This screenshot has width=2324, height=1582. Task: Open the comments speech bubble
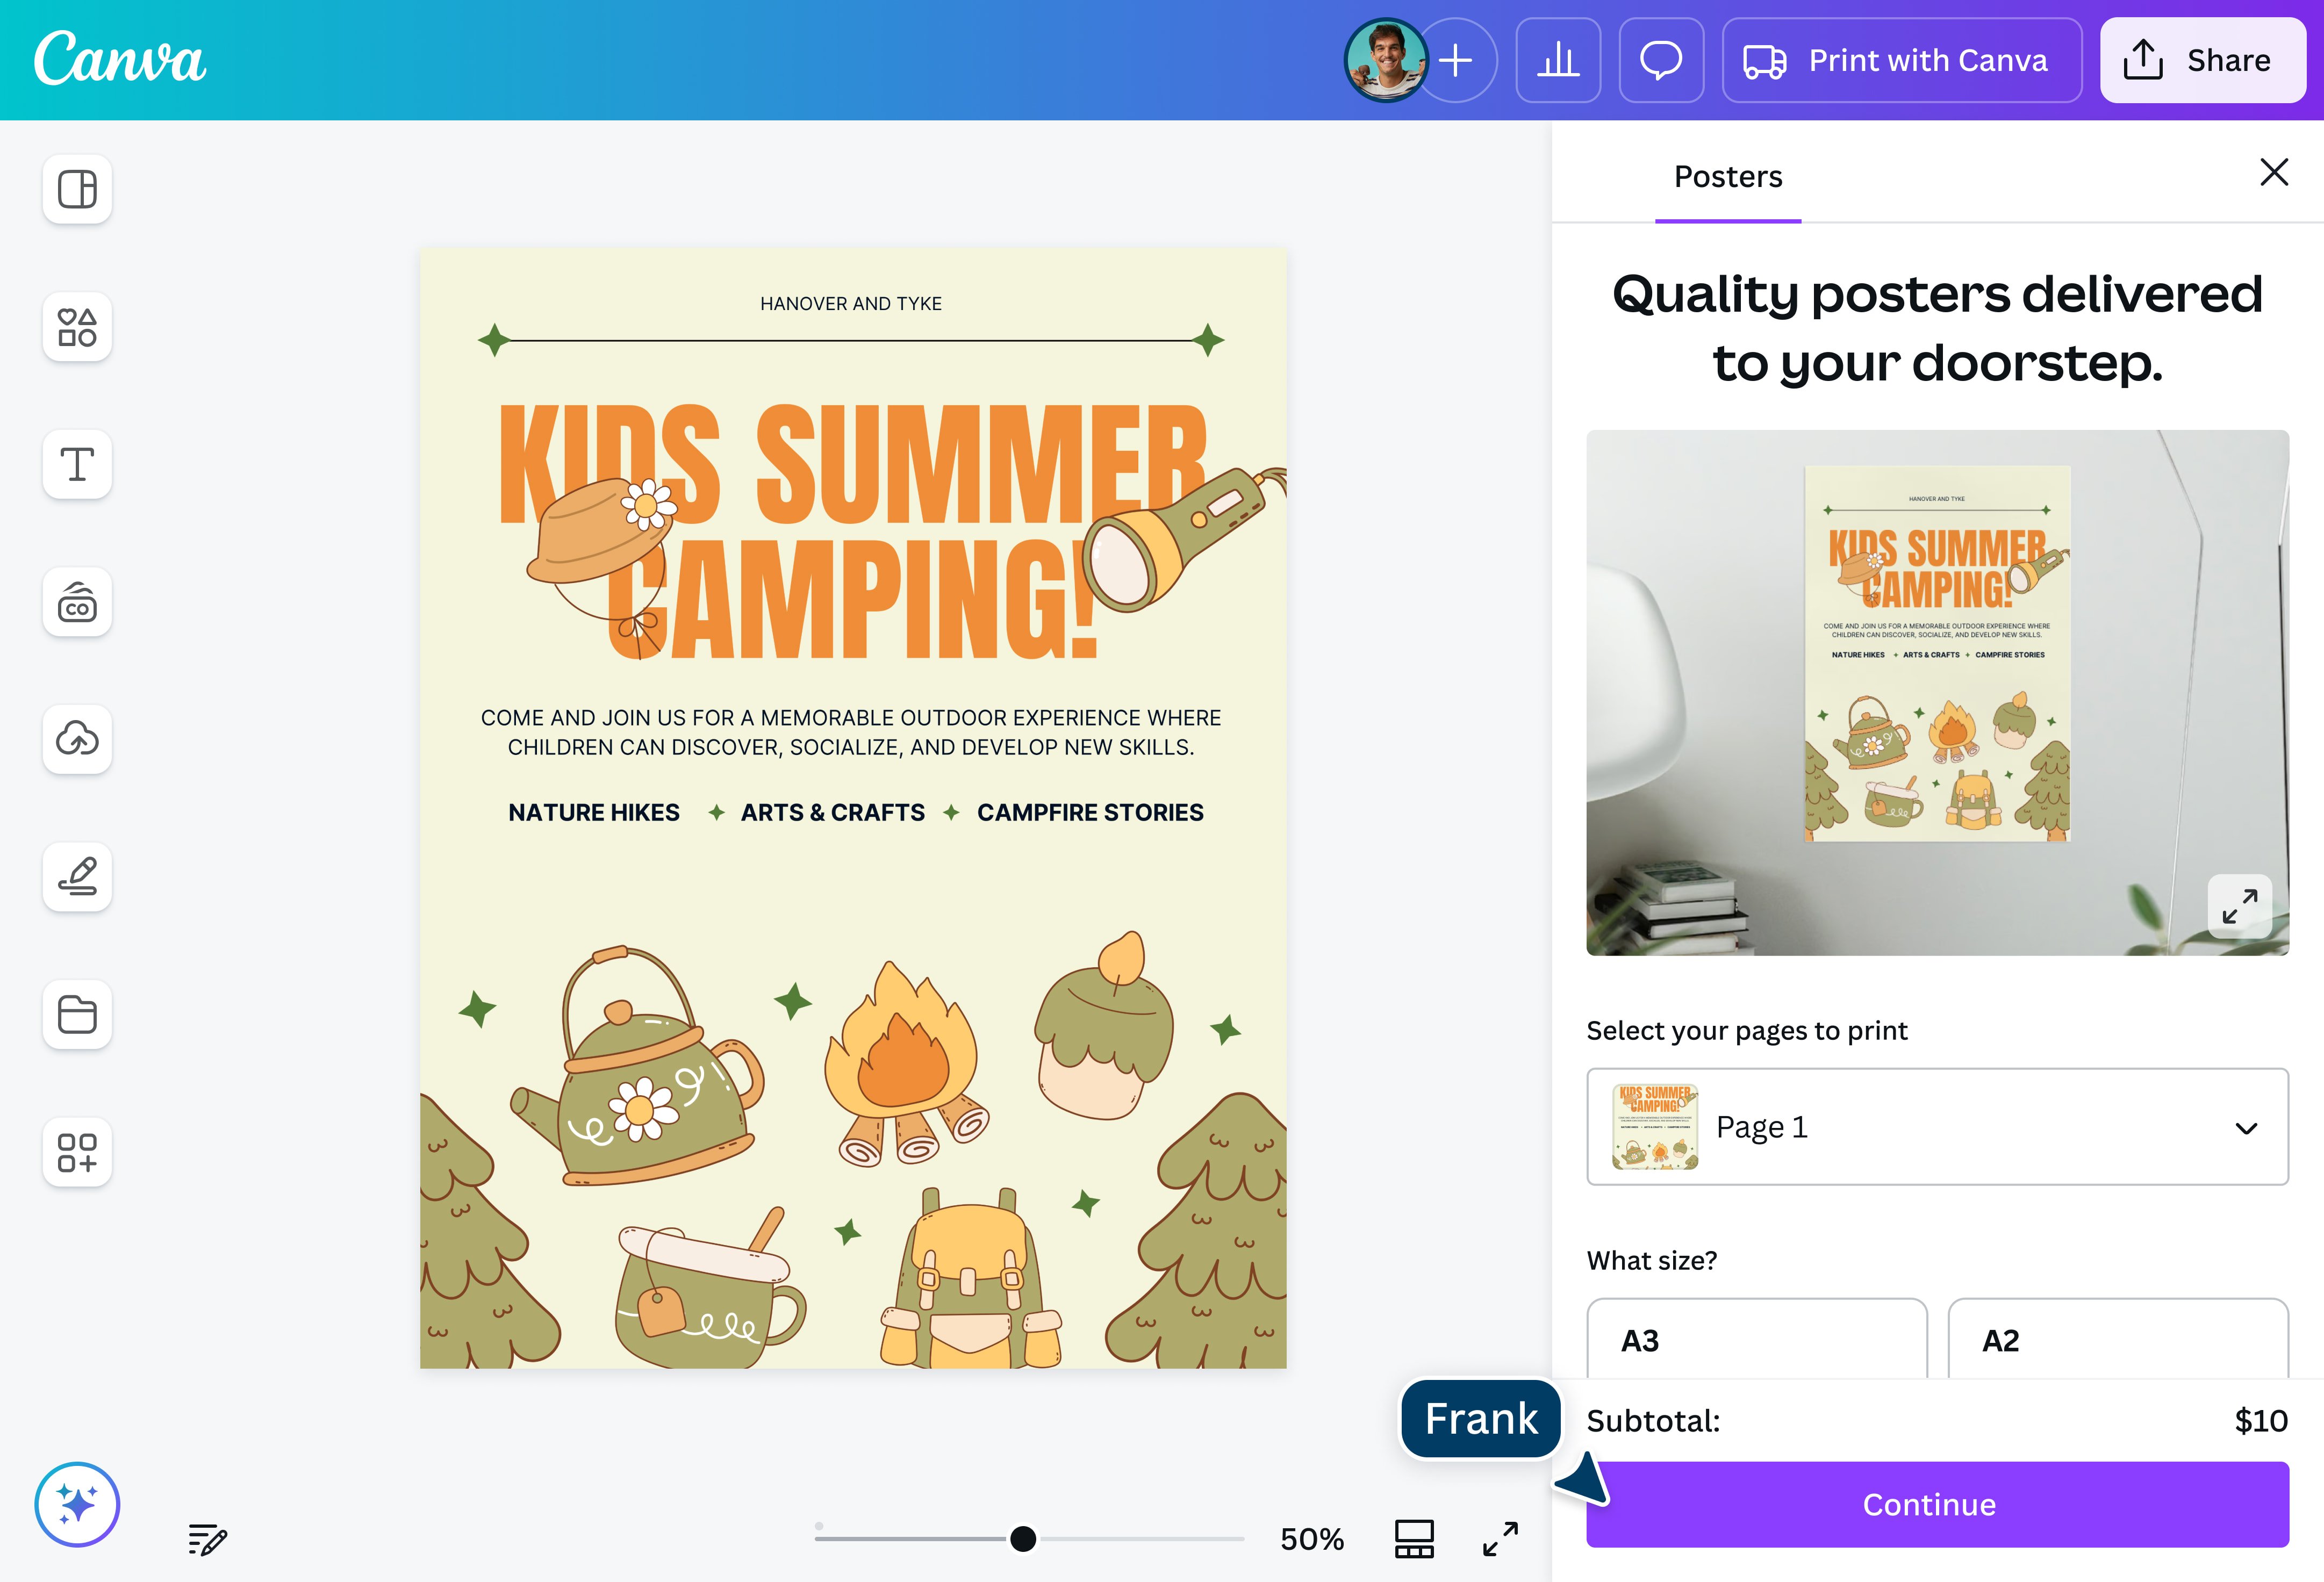coord(1661,60)
